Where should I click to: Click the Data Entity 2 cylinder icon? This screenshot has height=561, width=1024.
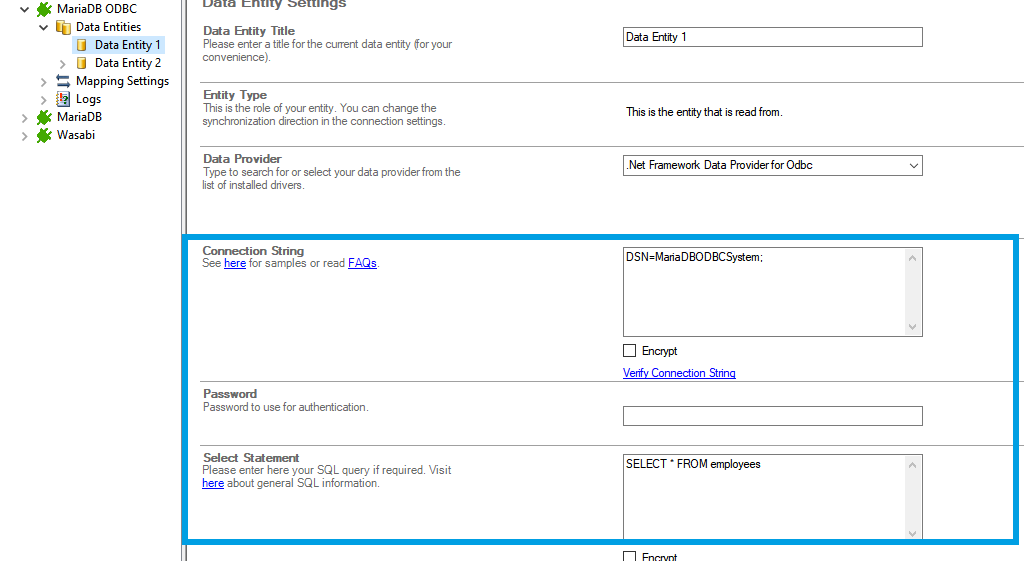82,63
